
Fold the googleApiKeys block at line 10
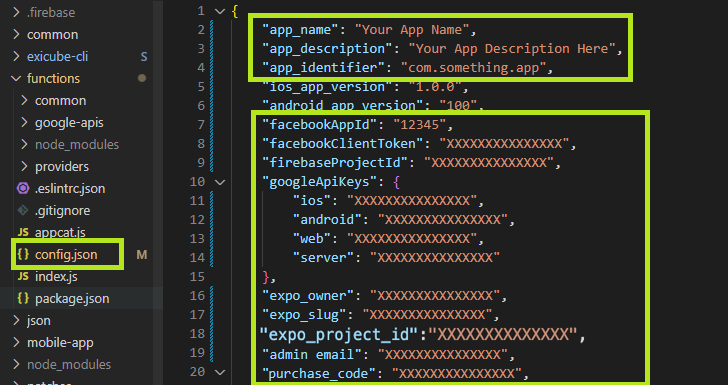[x=220, y=182]
